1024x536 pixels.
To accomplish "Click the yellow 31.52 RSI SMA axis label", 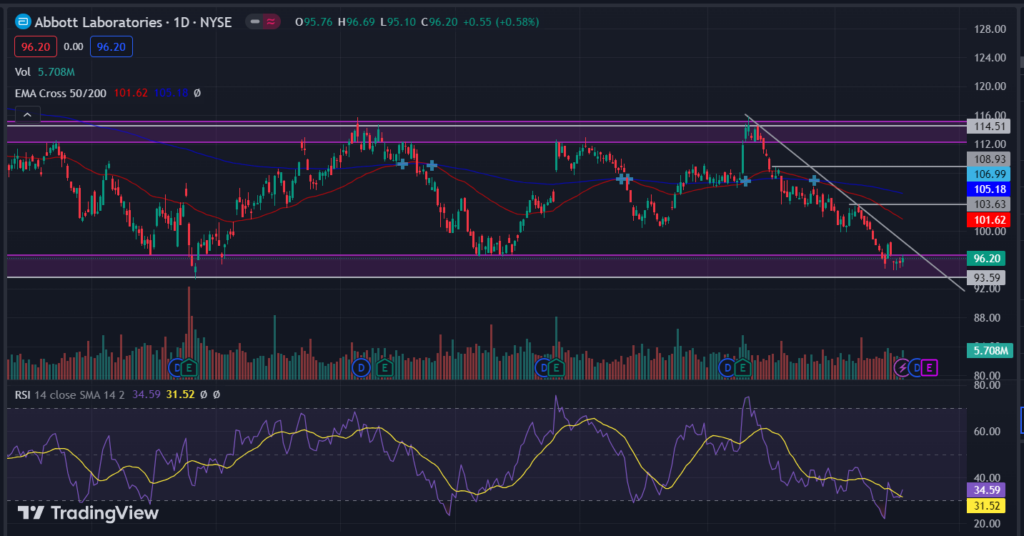I will pyautogui.click(x=986, y=505).
